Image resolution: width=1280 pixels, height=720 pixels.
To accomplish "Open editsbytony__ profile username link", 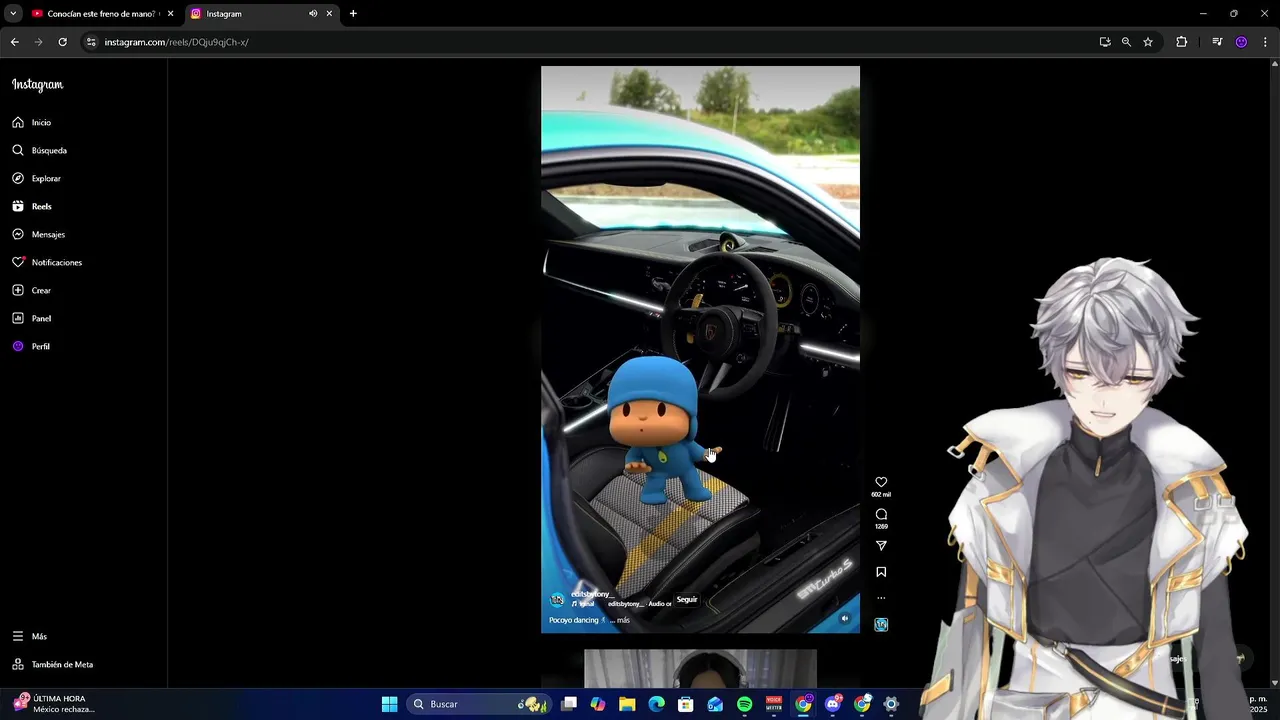I will (x=591, y=594).
